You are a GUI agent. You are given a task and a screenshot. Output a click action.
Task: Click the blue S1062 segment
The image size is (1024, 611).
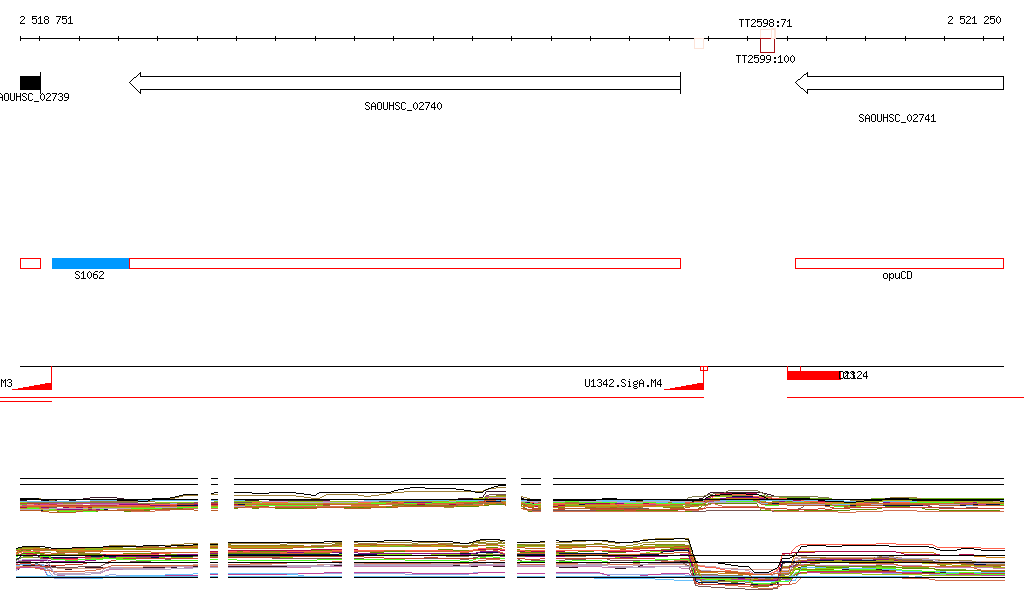point(91,264)
